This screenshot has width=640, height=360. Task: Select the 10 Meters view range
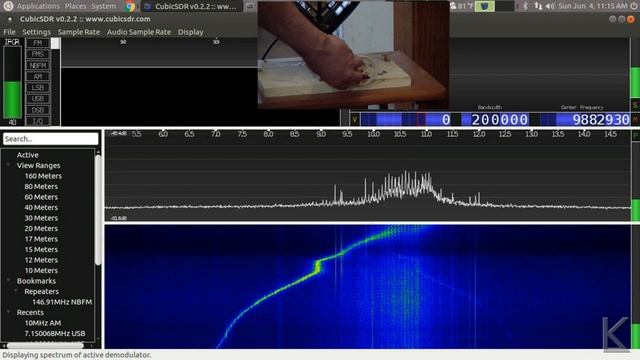click(41, 271)
